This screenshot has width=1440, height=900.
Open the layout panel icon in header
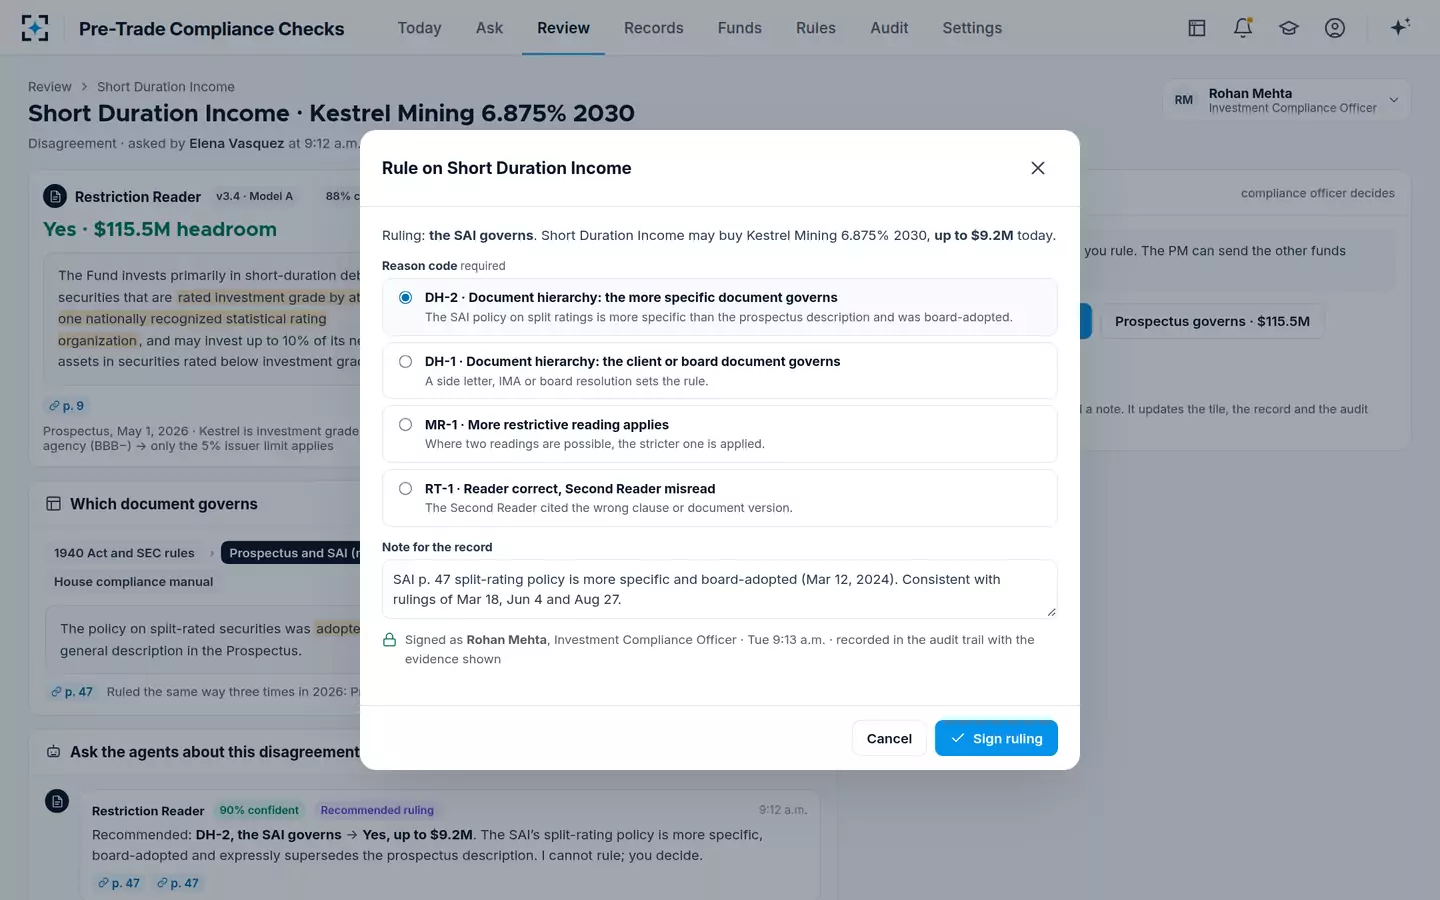[1197, 28]
